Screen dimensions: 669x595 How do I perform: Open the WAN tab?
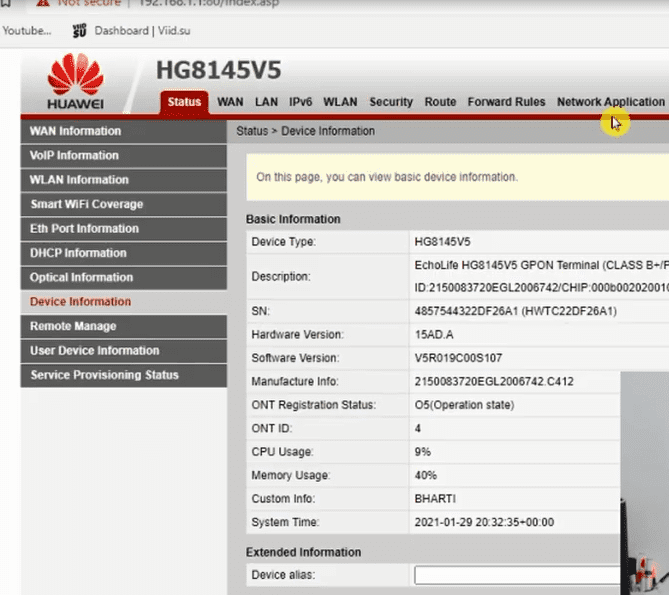coord(230,102)
